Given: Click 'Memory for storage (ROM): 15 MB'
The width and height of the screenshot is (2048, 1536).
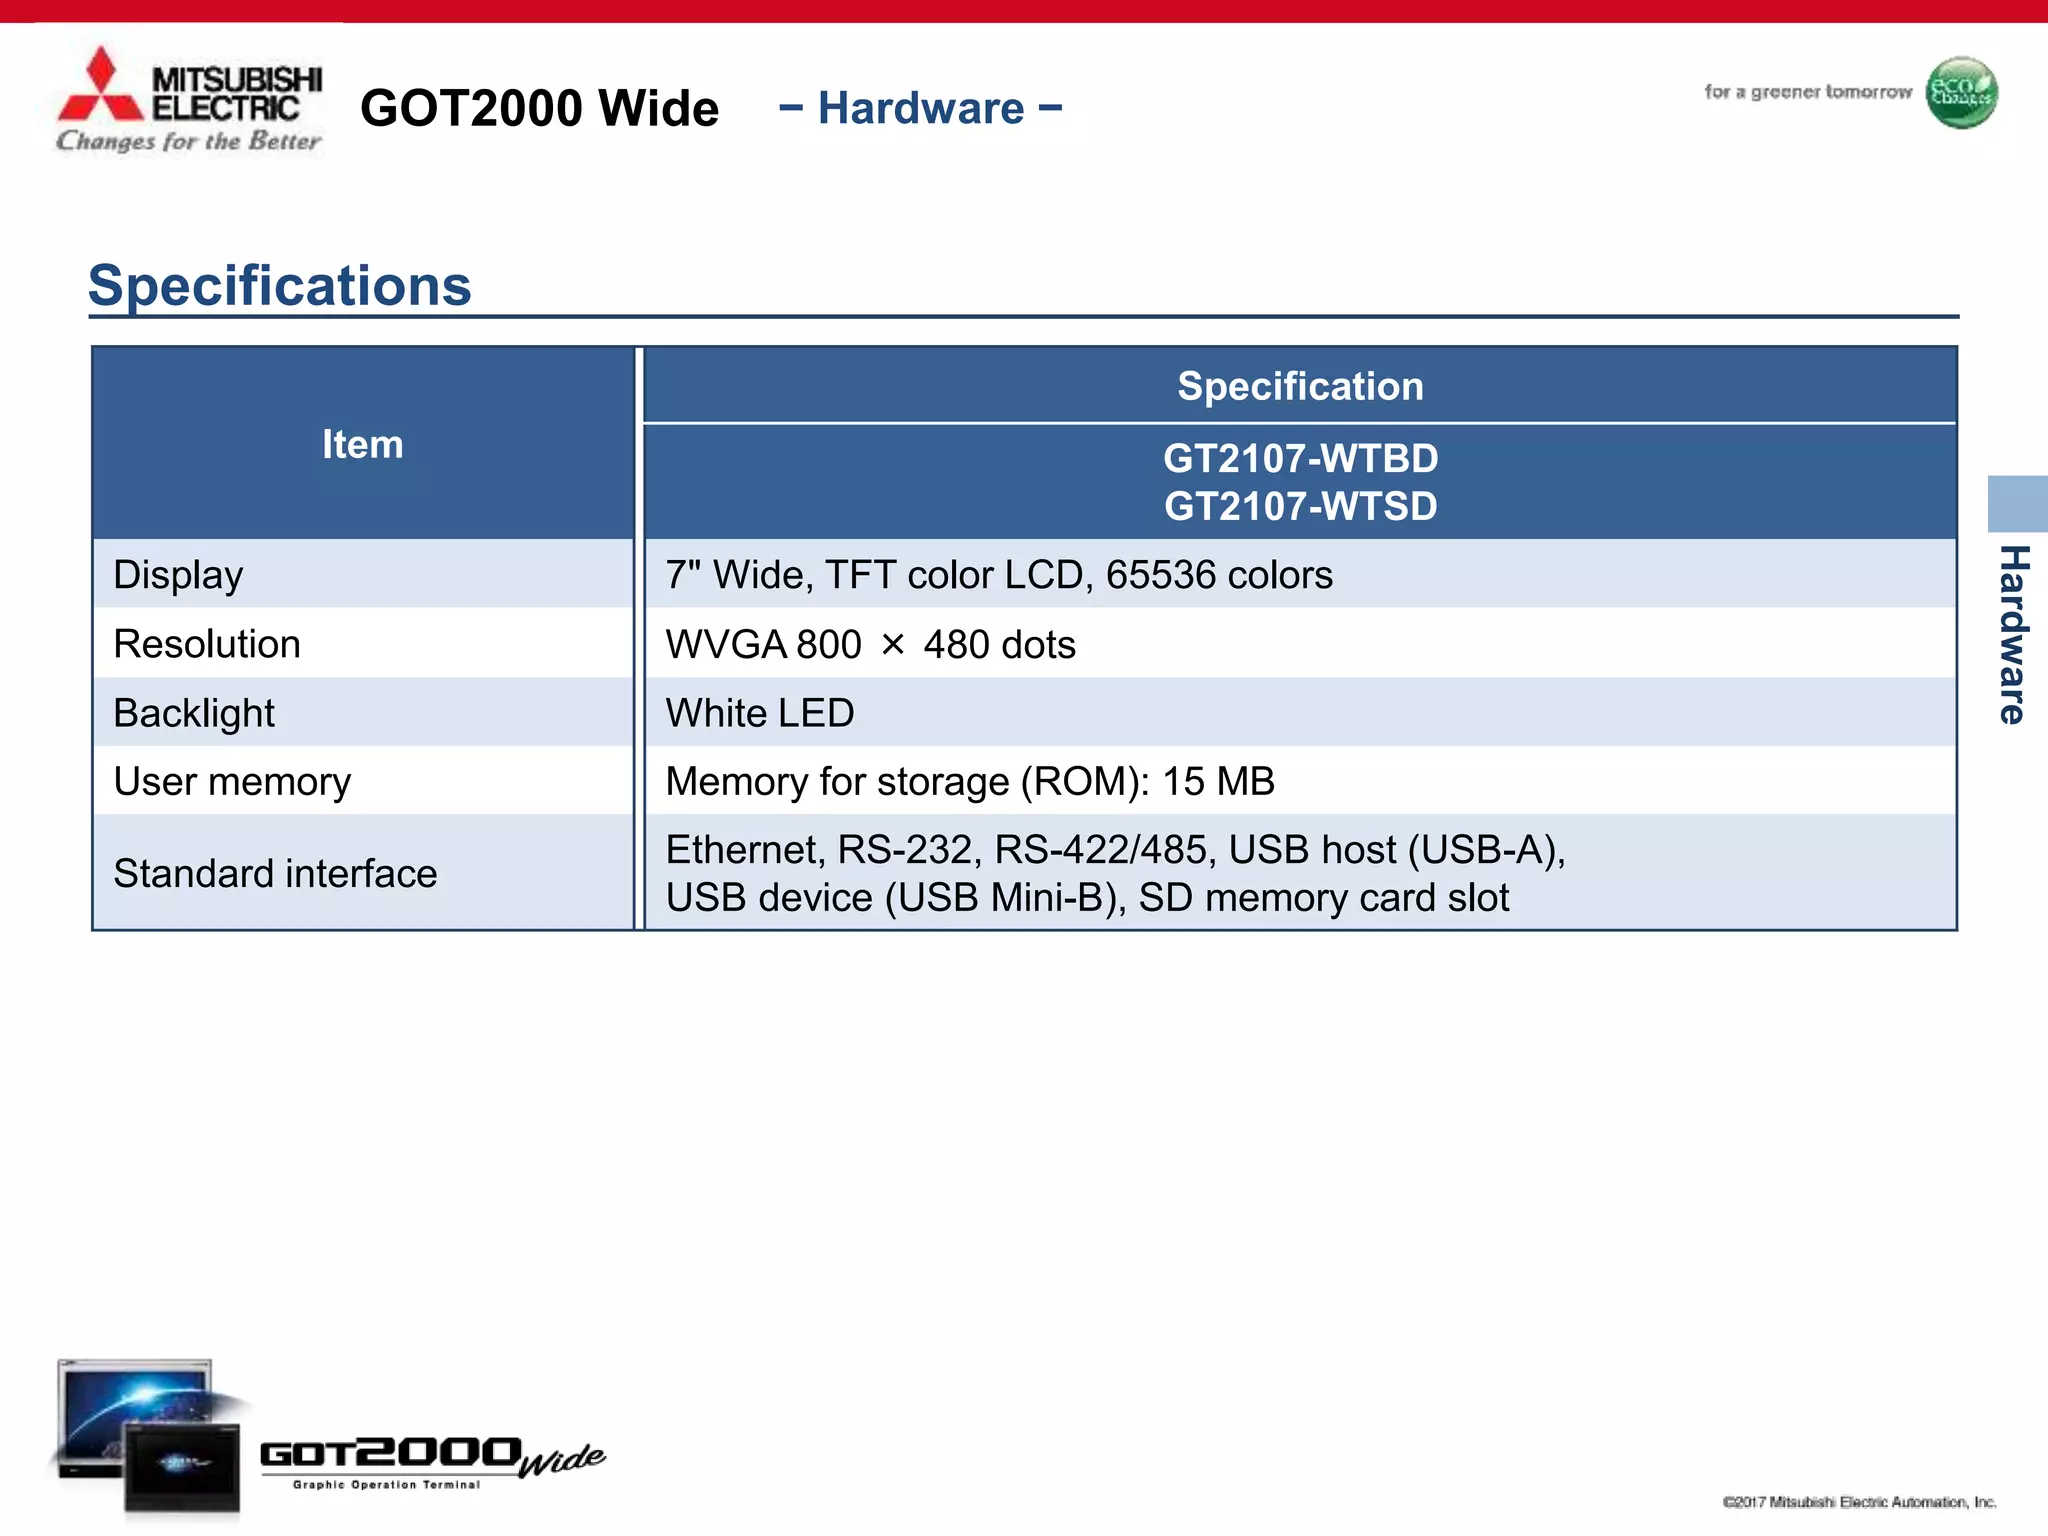Looking at the screenshot, I should (x=970, y=782).
